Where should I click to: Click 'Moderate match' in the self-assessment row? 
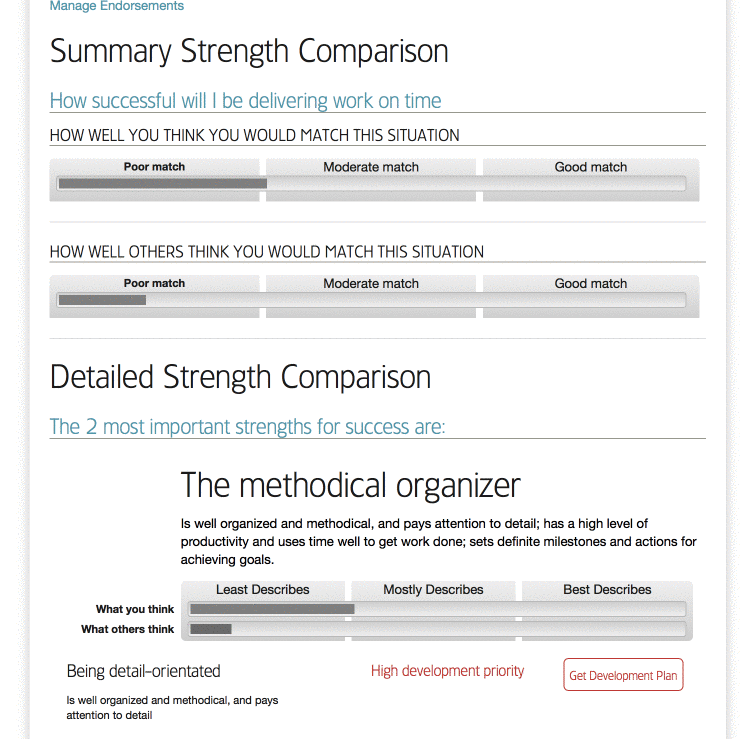tap(371, 167)
